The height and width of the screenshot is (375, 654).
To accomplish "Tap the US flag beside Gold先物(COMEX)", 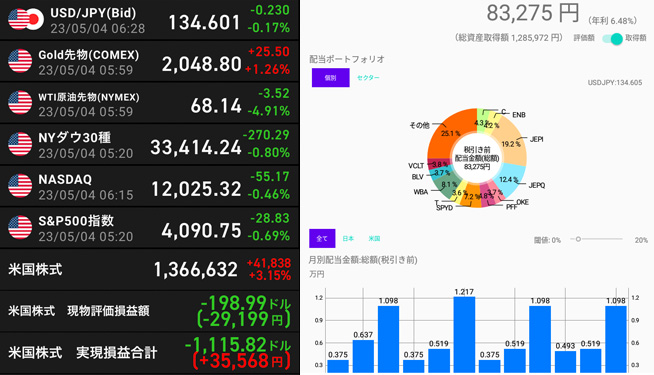I will coord(20,61).
